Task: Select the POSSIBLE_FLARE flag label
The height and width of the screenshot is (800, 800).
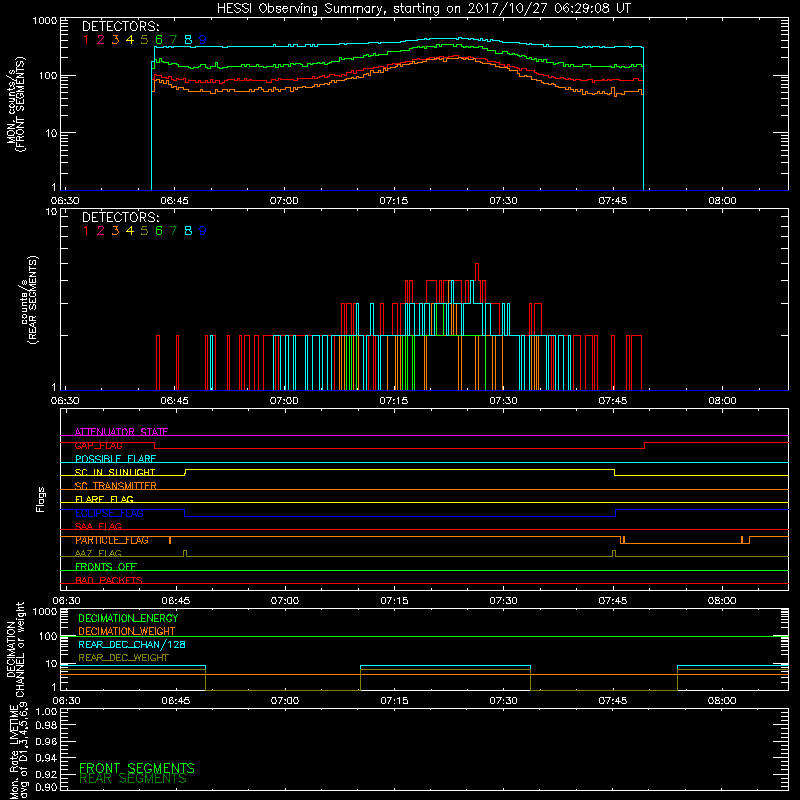Action: tap(115, 459)
